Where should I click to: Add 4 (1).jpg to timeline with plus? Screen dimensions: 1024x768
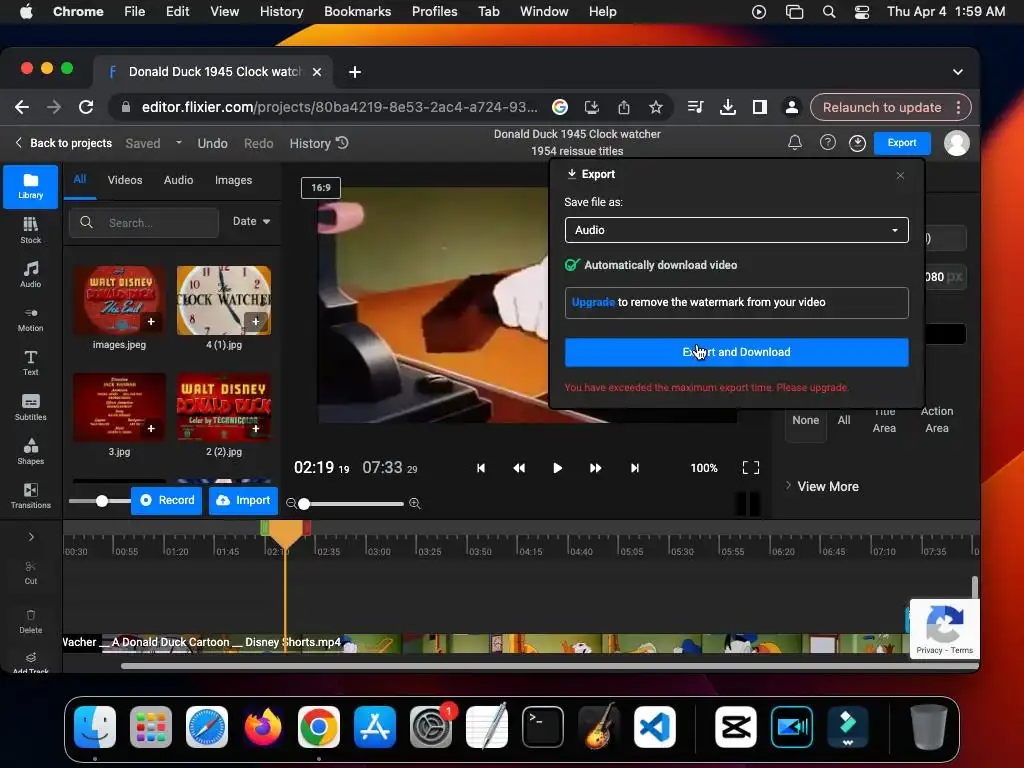(x=255, y=321)
